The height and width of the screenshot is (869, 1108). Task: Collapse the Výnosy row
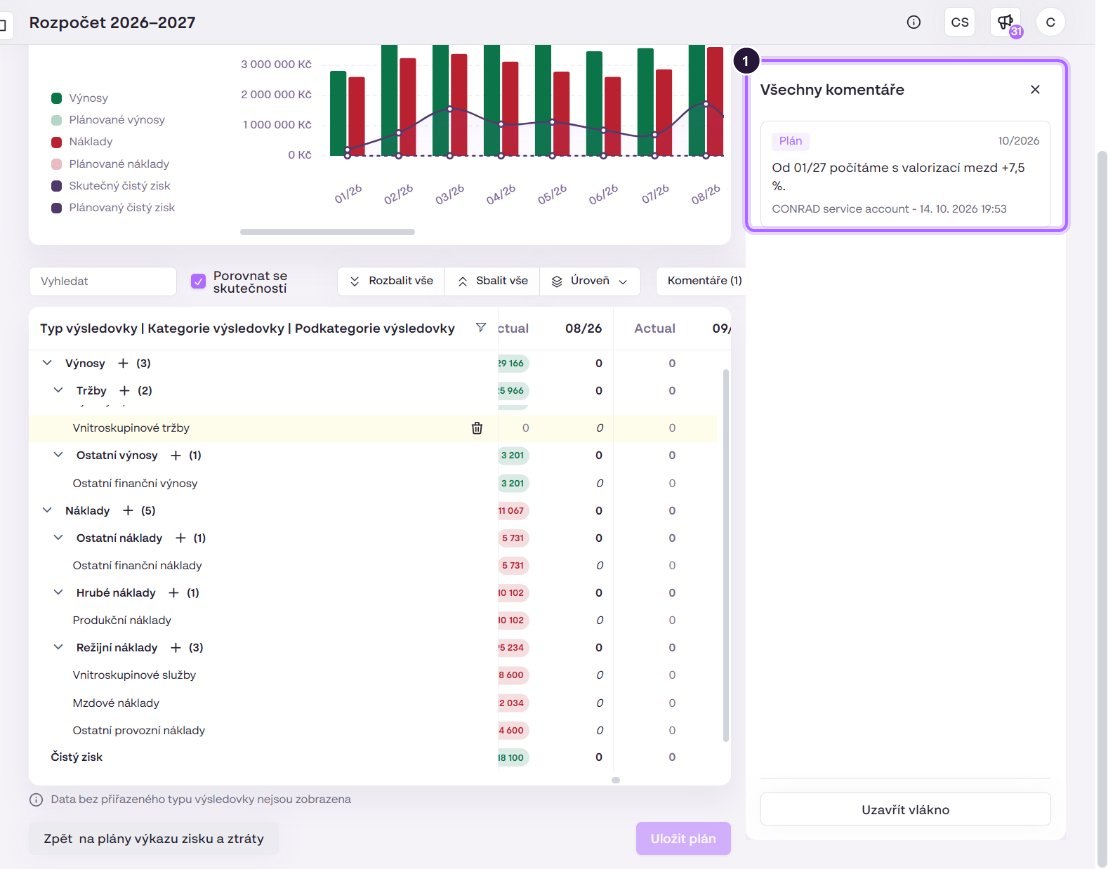(x=47, y=363)
